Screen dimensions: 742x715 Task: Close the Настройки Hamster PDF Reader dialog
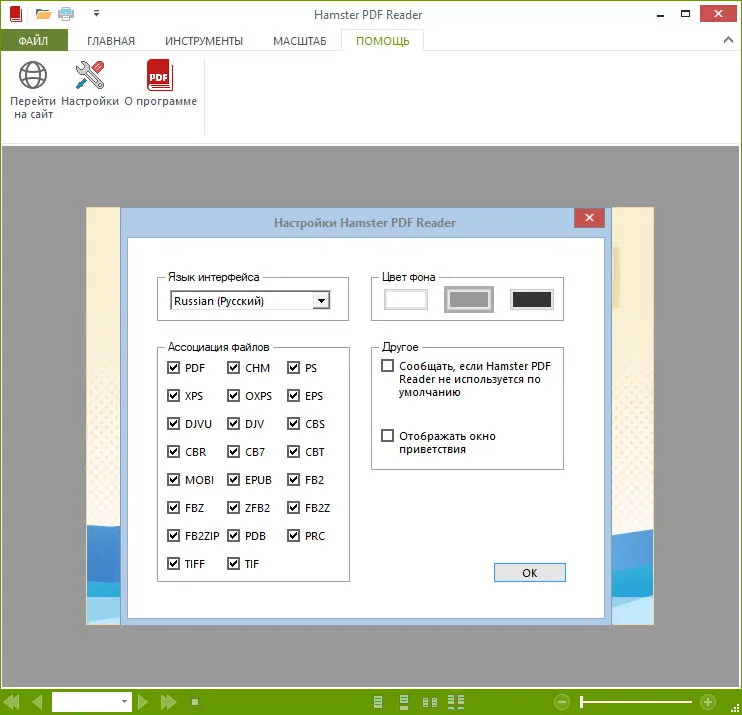[589, 218]
